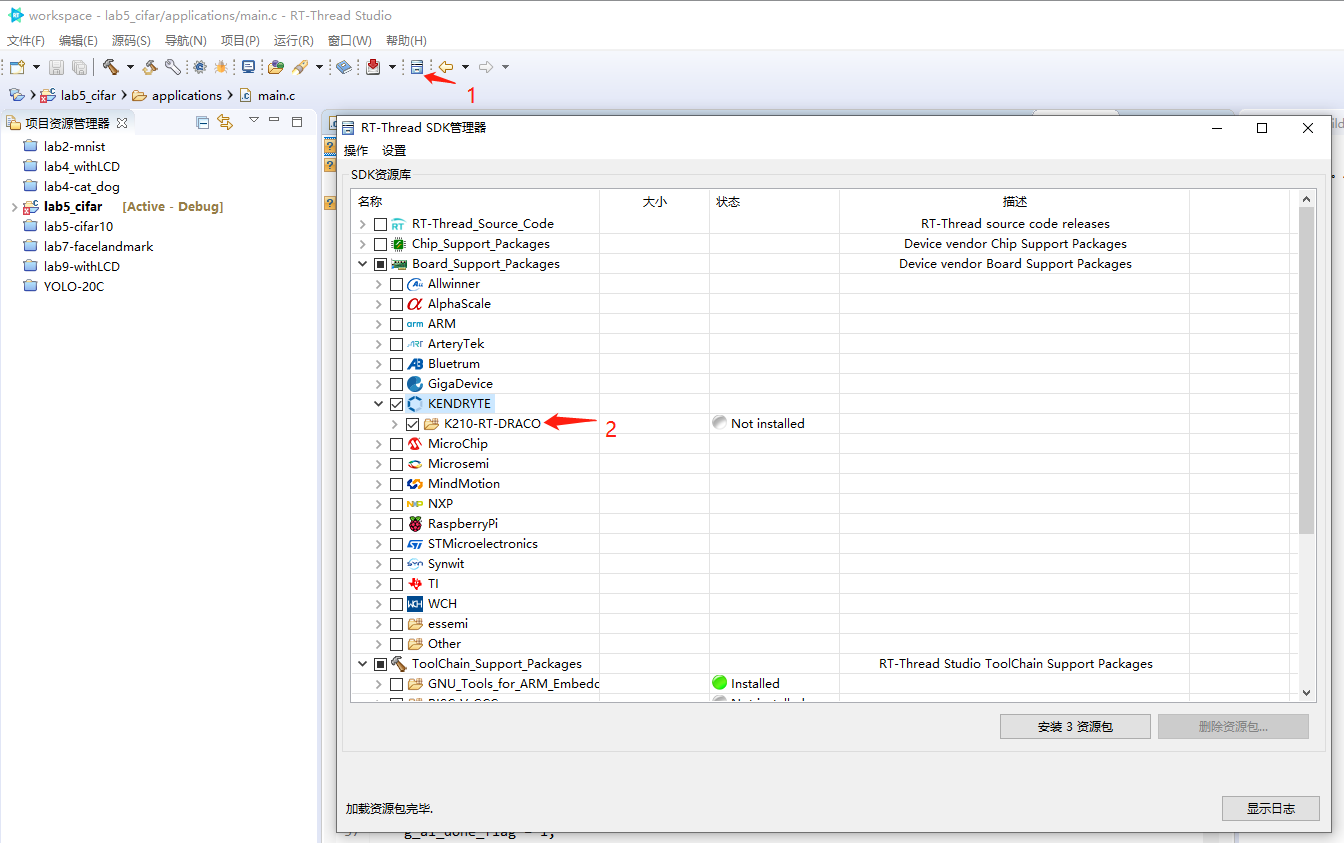1344x843 pixels.
Task: Click the 状态 column header
Action: (x=774, y=202)
